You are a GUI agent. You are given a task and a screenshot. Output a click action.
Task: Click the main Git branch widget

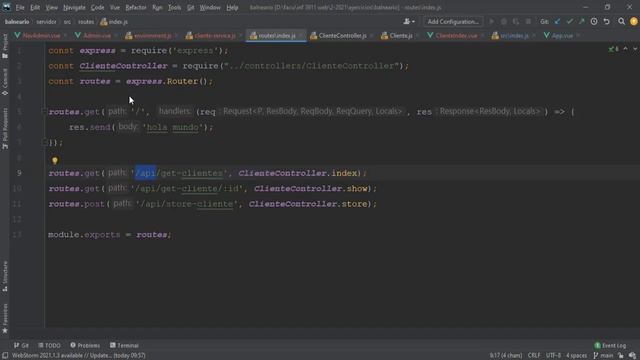603,356
